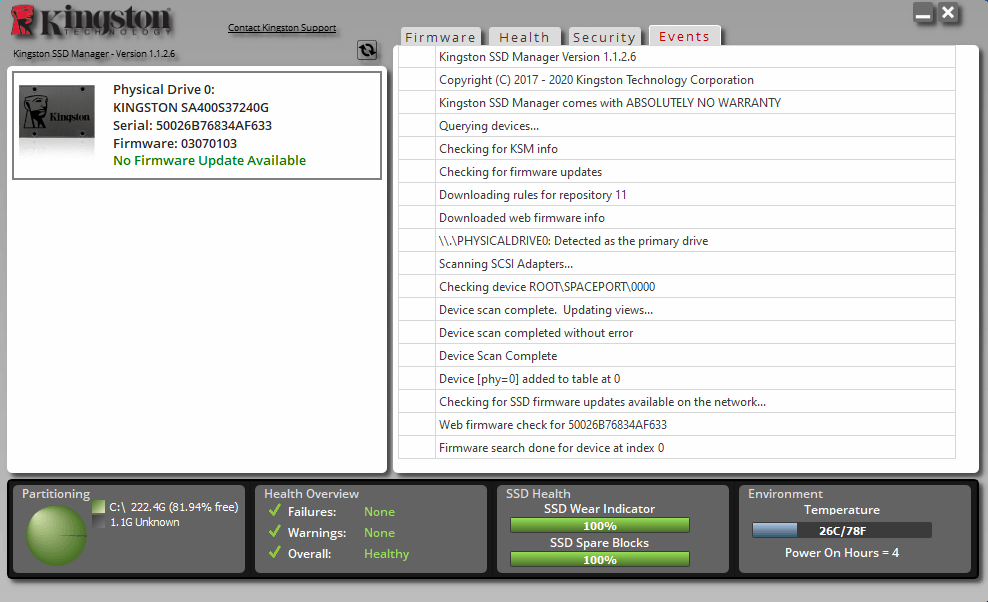The height and width of the screenshot is (602, 988).
Task: Select the Checking for firmware updates row
Action: [x=677, y=172]
